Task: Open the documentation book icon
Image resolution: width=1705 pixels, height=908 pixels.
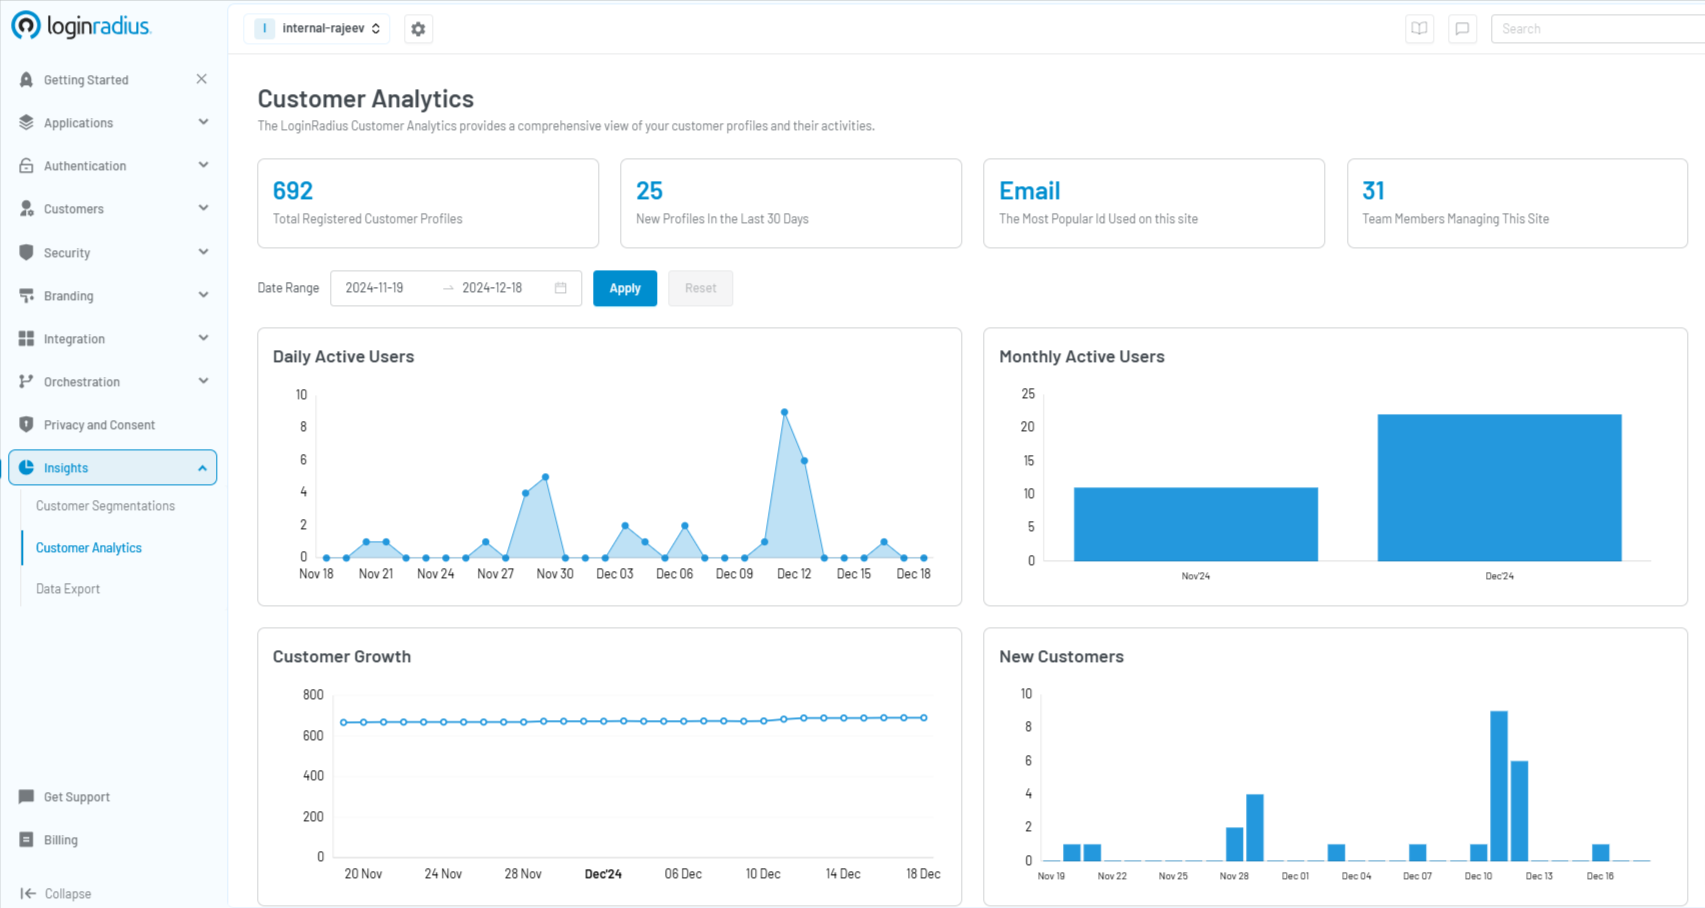Action: pyautogui.click(x=1419, y=29)
